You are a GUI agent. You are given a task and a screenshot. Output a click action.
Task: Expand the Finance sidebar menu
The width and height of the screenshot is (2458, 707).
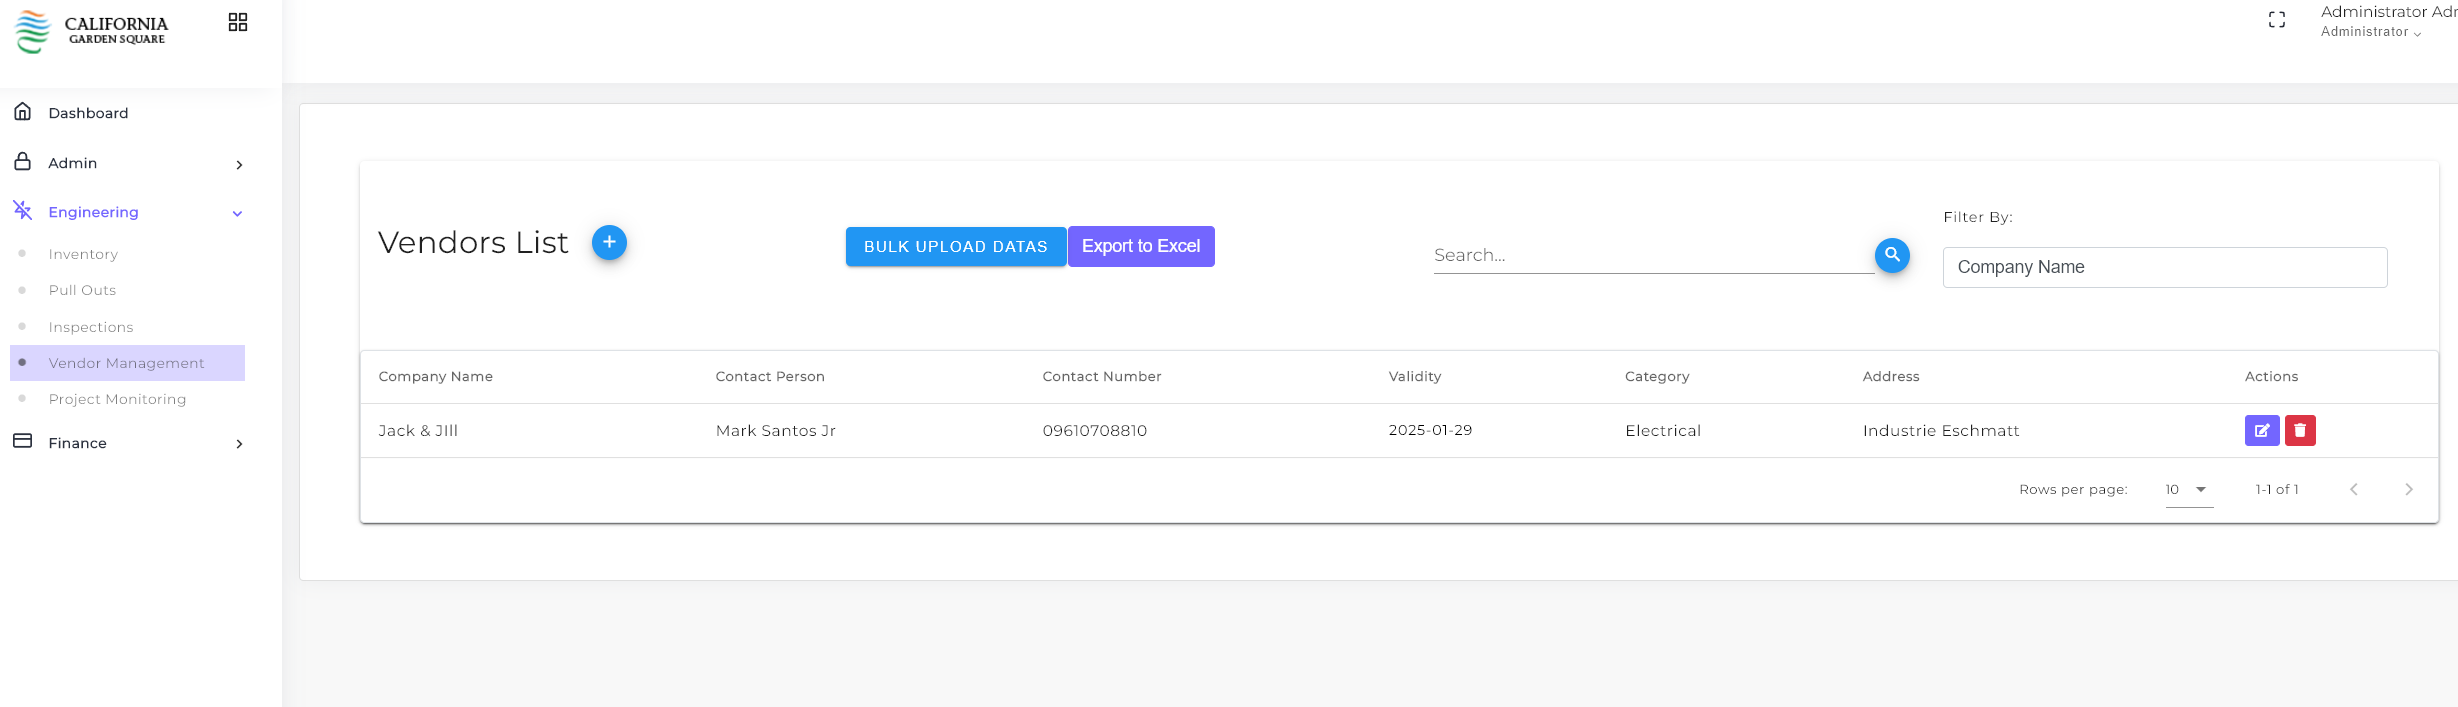[128, 443]
